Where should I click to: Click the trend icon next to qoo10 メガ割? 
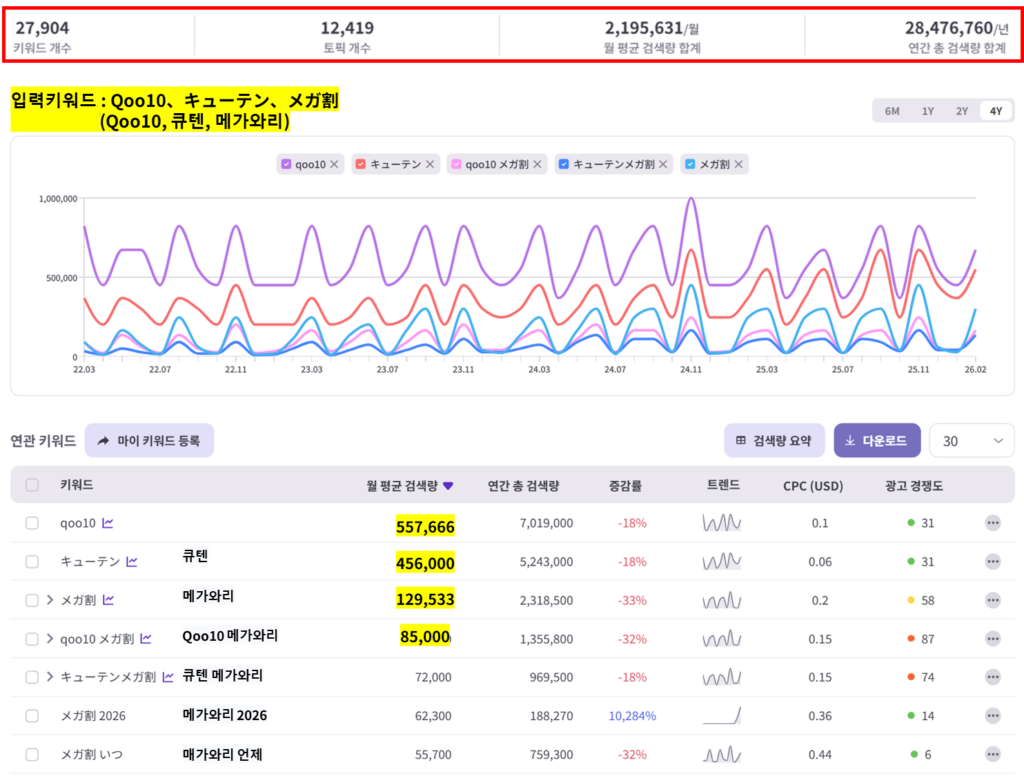[x=146, y=638]
